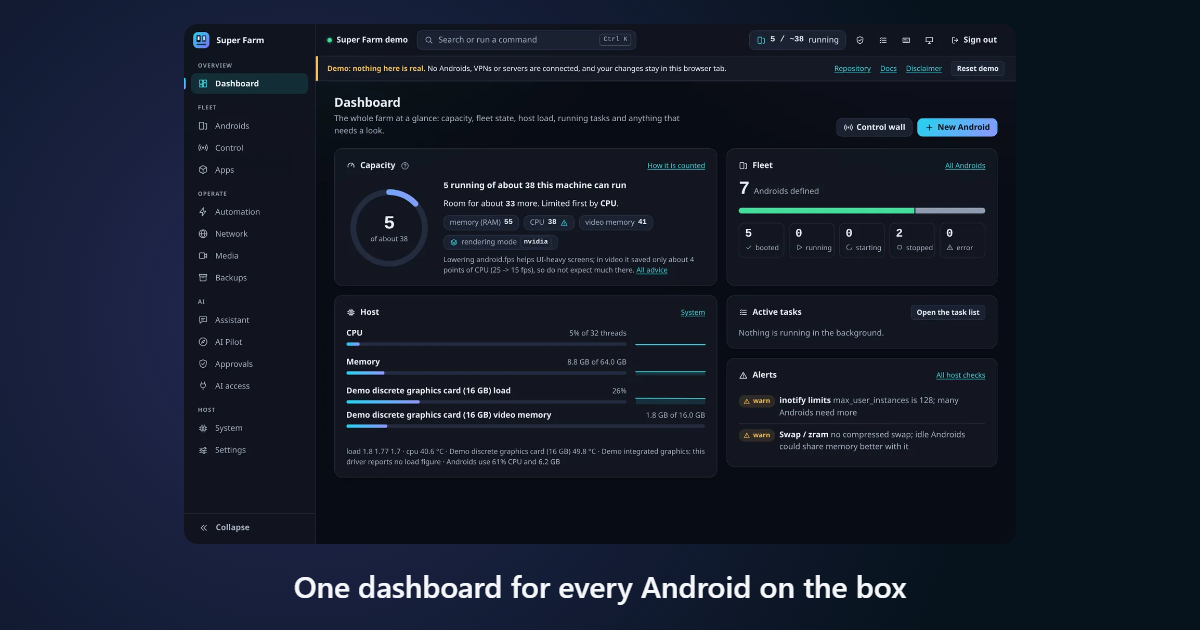This screenshot has width=1200, height=630.
Task: Click Open the task list button
Action: [948, 312]
